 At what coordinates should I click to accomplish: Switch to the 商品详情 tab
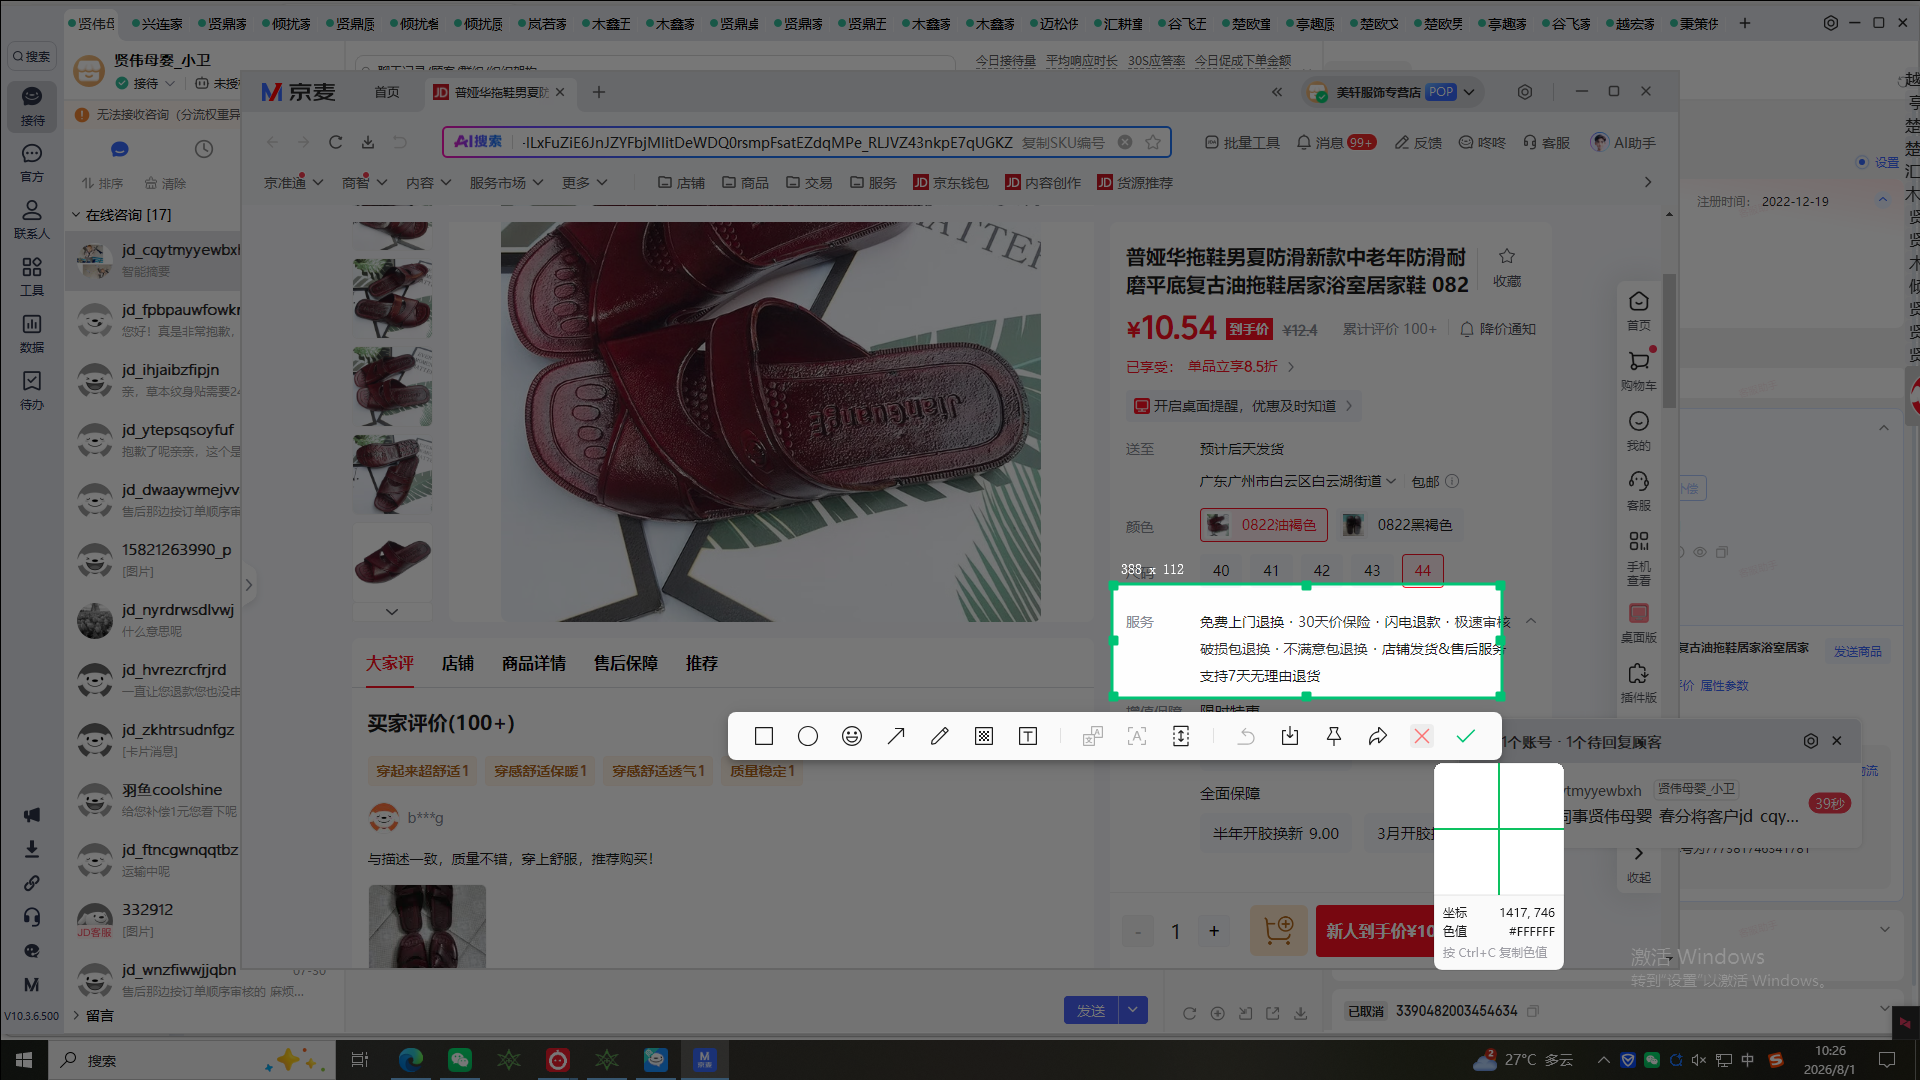[x=534, y=664]
